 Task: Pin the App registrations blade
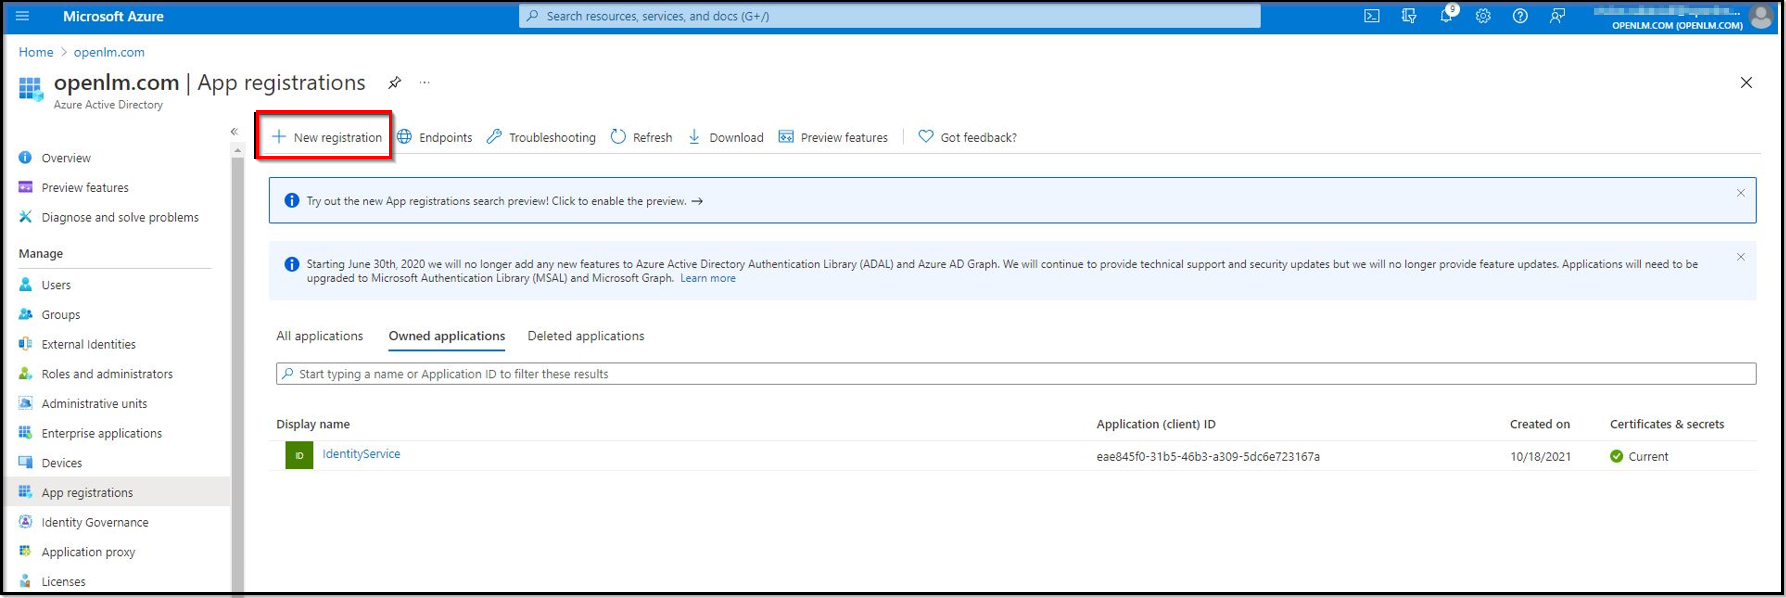point(395,83)
